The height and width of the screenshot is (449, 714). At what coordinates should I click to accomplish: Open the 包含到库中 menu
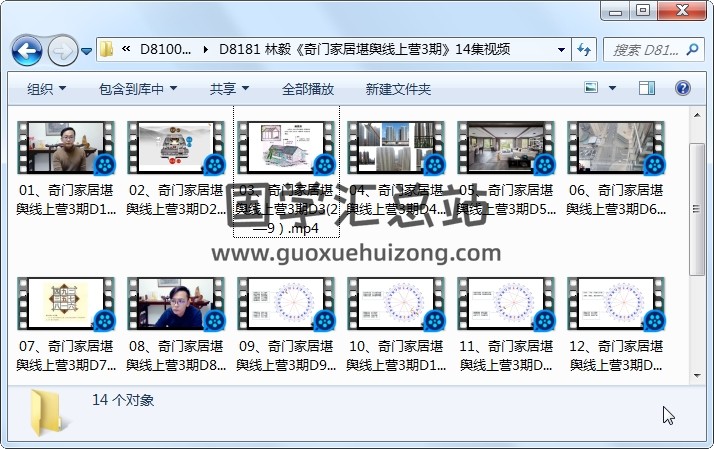pos(138,89)
